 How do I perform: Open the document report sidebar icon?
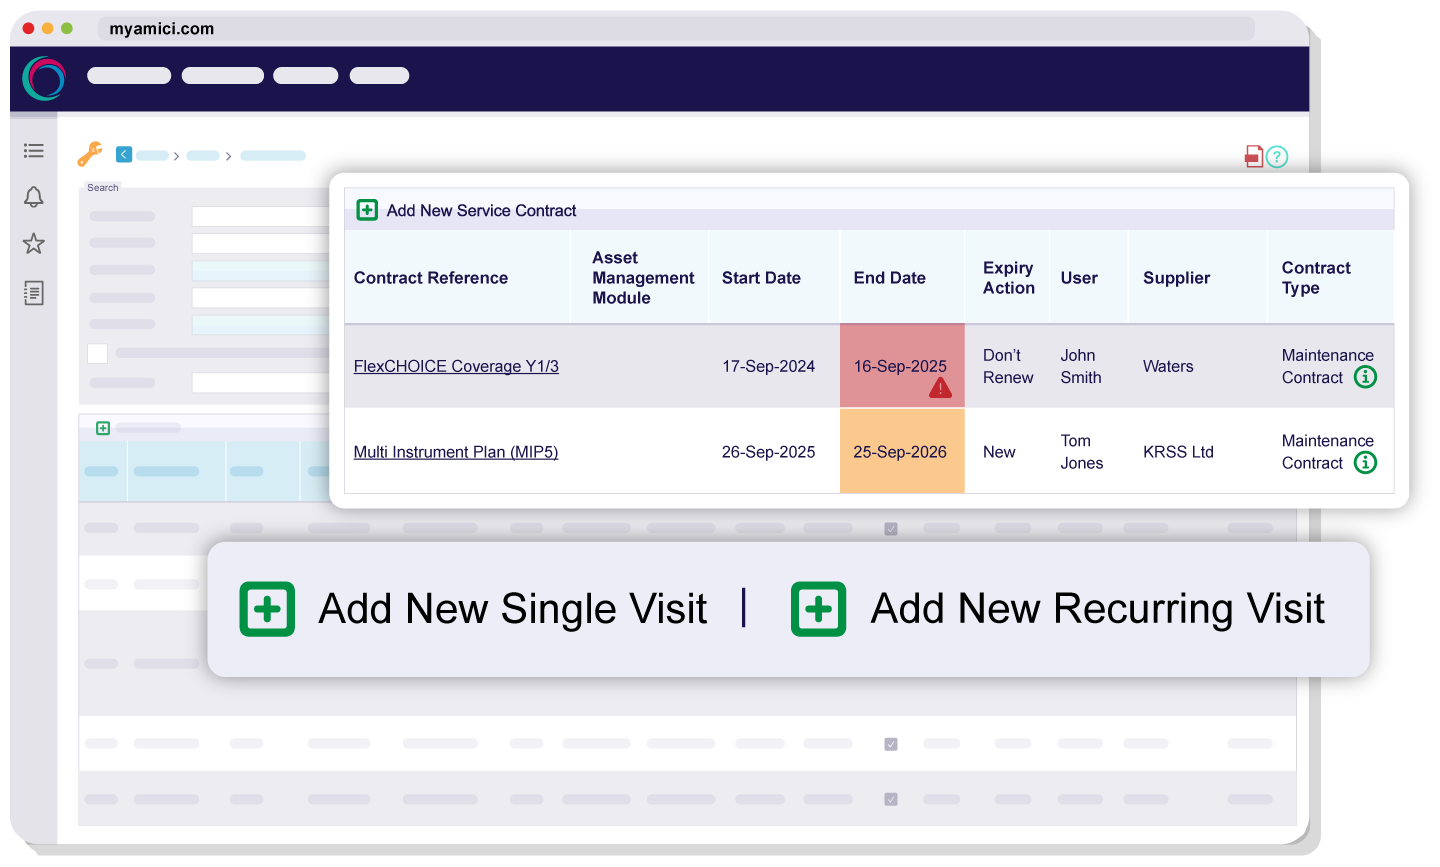[34, 293]
